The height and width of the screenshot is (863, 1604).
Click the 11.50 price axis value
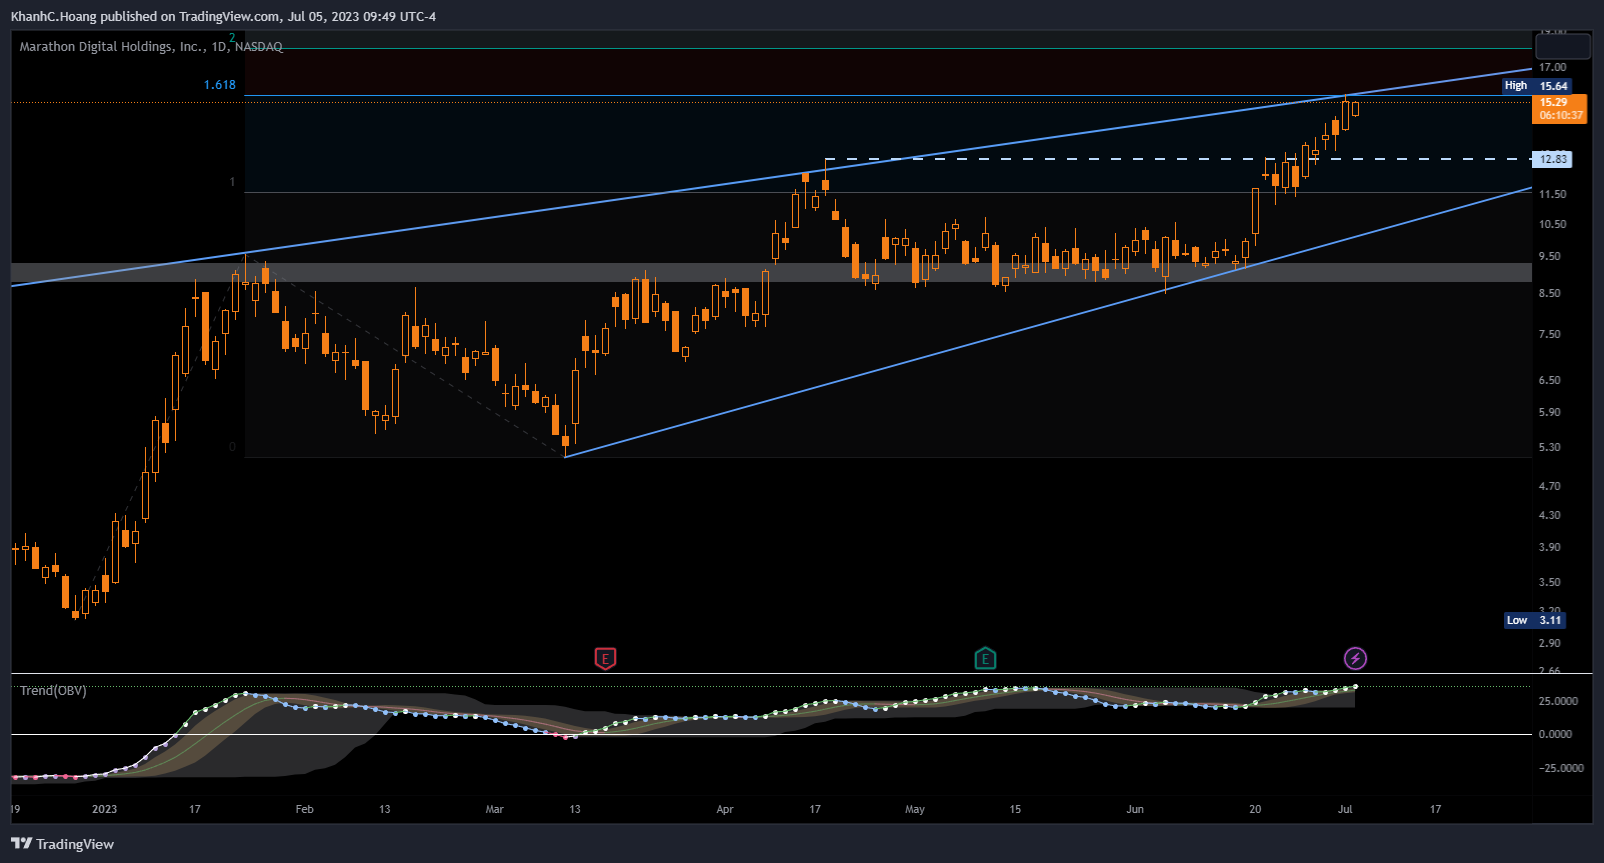pos(1552,194)
